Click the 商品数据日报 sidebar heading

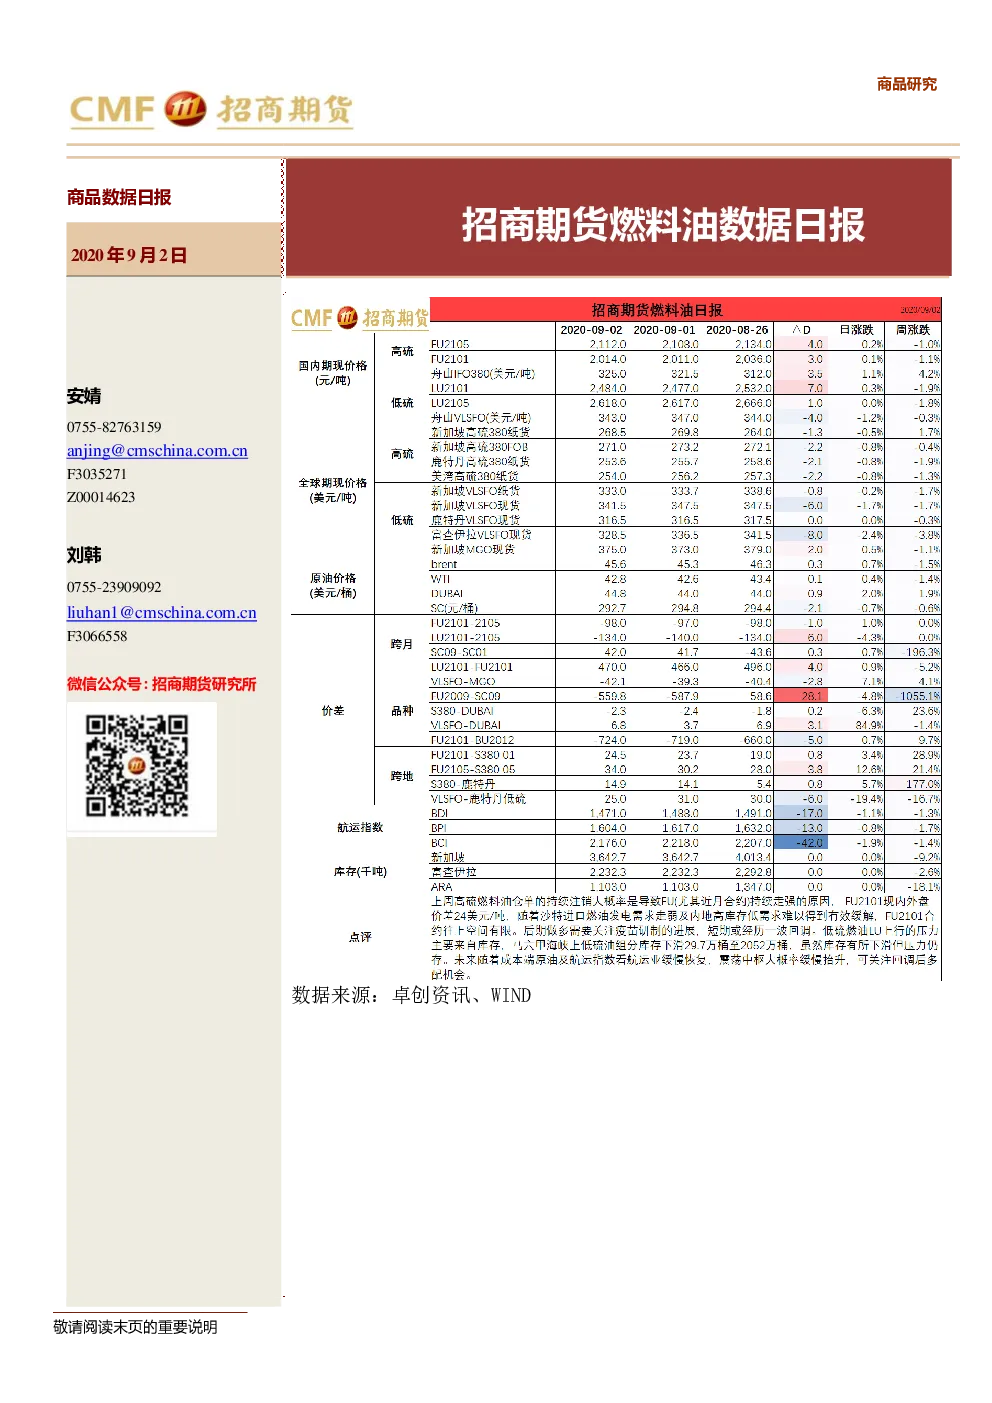click(x=119, y=197)
